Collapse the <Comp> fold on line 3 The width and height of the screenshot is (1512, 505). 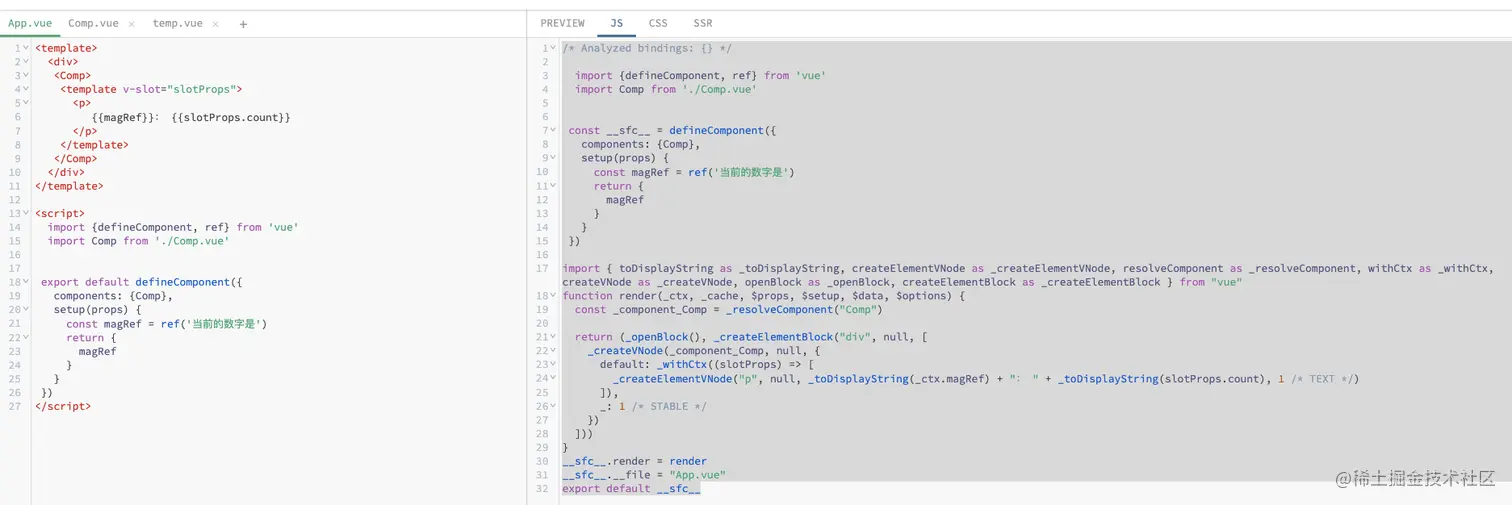[x=26, y=75]
